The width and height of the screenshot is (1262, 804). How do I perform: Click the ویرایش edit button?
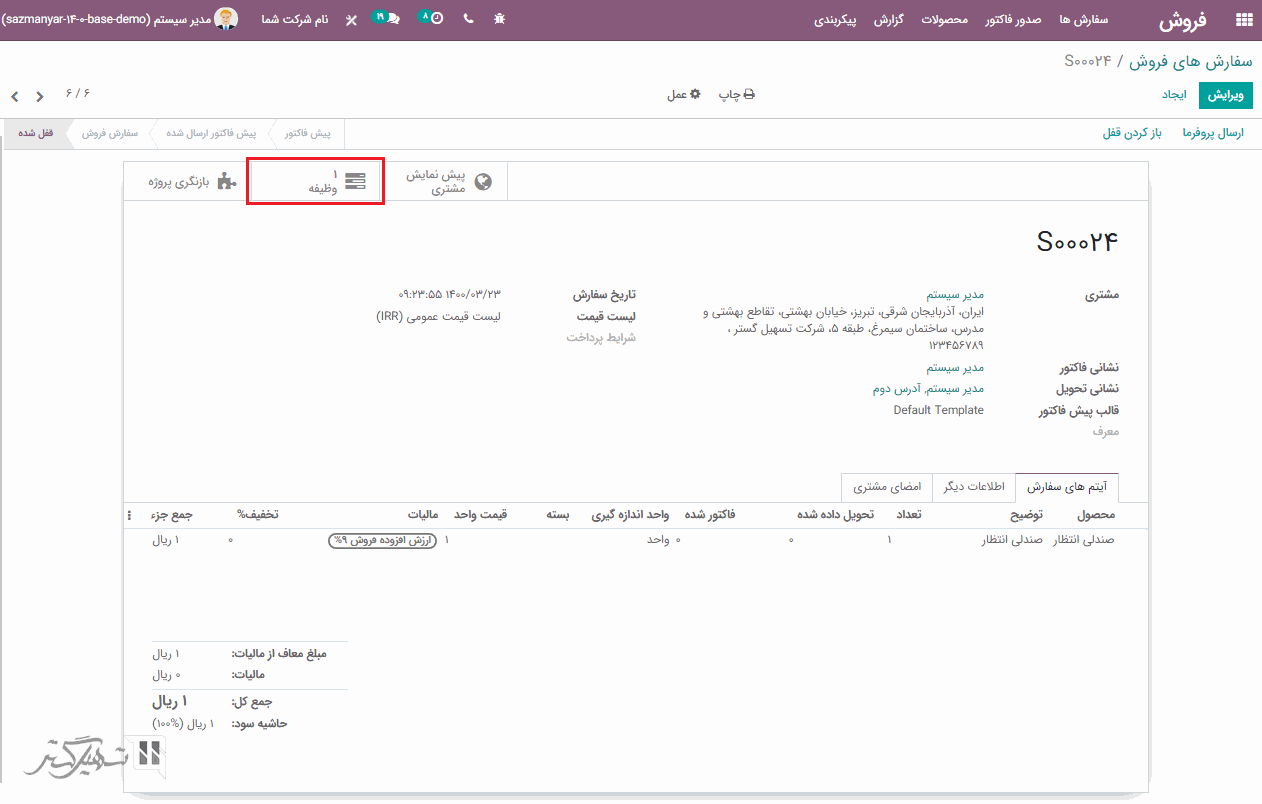[x=1227, y=95]
